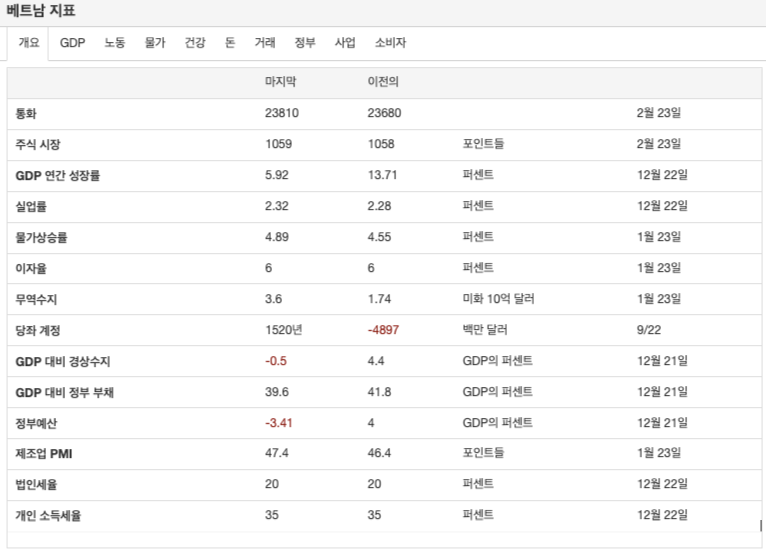Select the red -4897 value
This screenshot has width=766, height=555.
coord(383,330)
